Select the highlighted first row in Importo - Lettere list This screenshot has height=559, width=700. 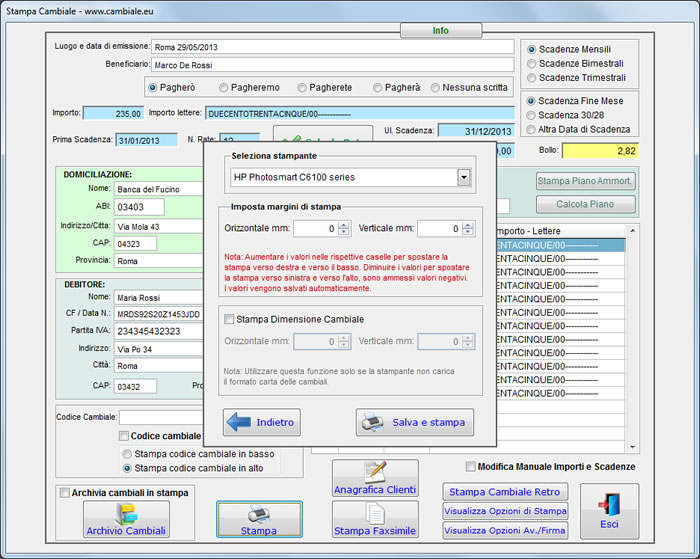point(561,245)
